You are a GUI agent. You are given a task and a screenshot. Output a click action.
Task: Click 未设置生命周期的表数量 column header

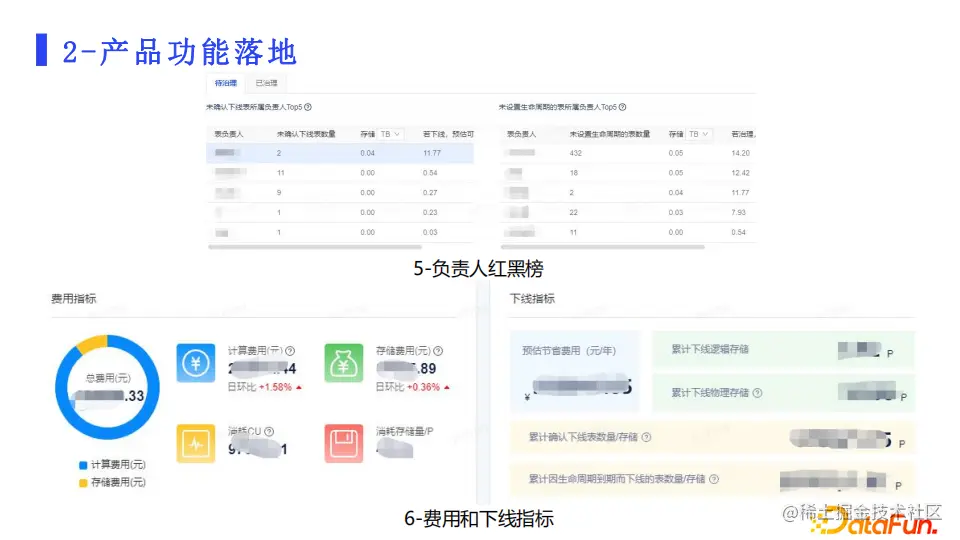tap(610, 134)
